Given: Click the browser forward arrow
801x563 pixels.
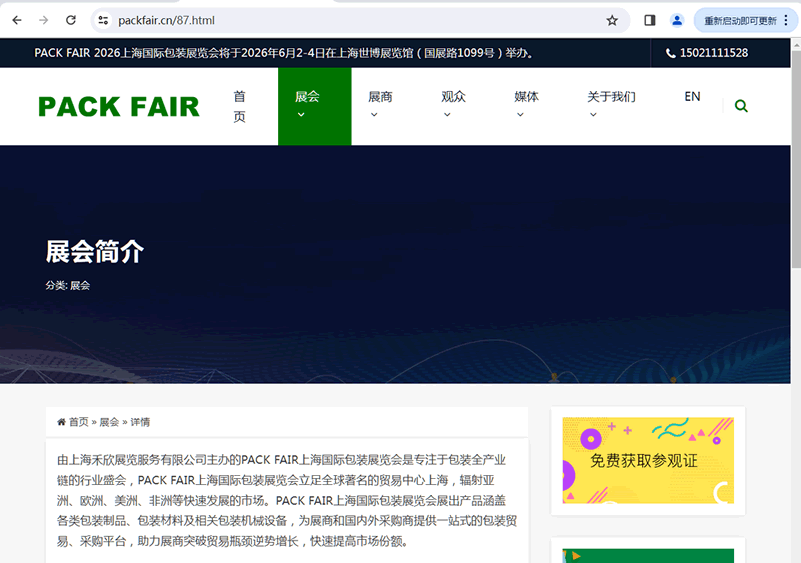Looking at the screenshot, I should point(43,20).
